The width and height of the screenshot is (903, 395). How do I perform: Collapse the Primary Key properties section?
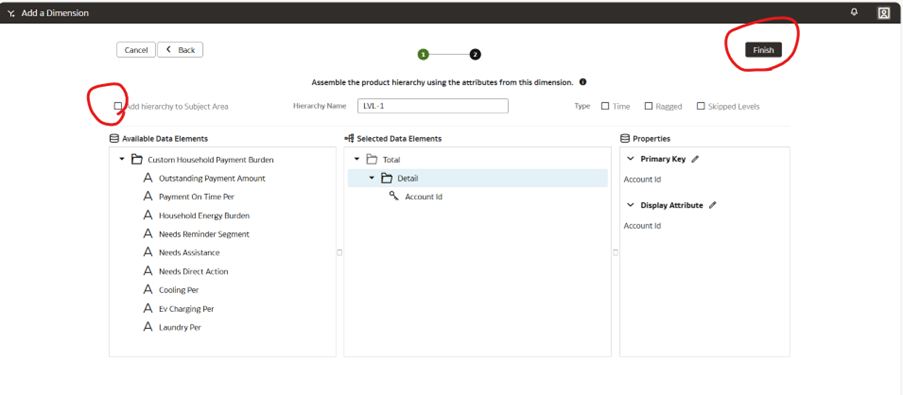(631, 159)
